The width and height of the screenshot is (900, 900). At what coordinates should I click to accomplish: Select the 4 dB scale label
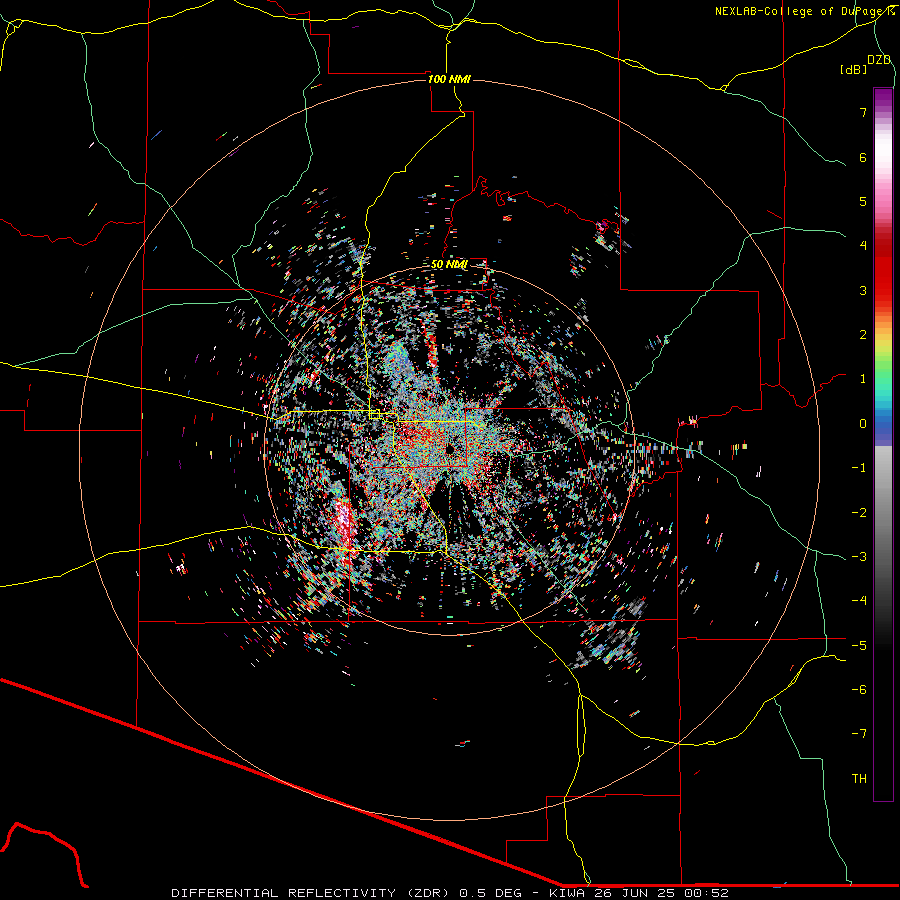[x=863, y=246]
